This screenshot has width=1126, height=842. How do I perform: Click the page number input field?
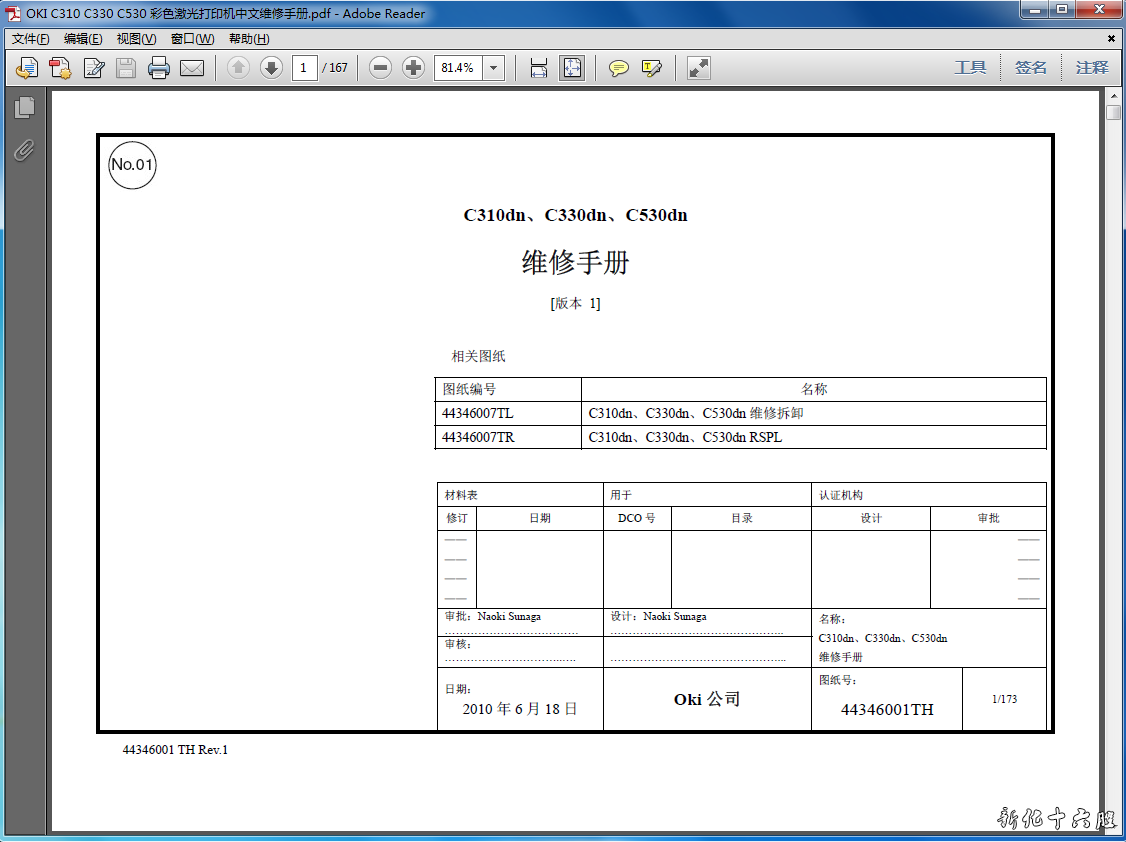(305, 68)
